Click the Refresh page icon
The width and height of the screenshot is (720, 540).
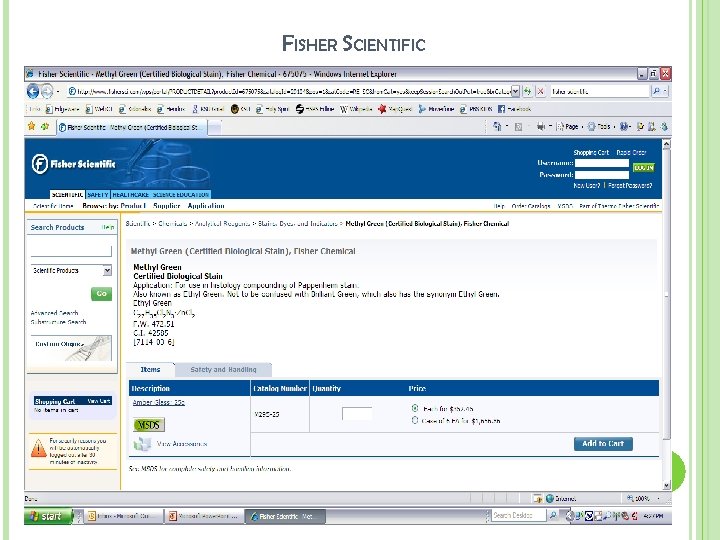pos(528,91)
